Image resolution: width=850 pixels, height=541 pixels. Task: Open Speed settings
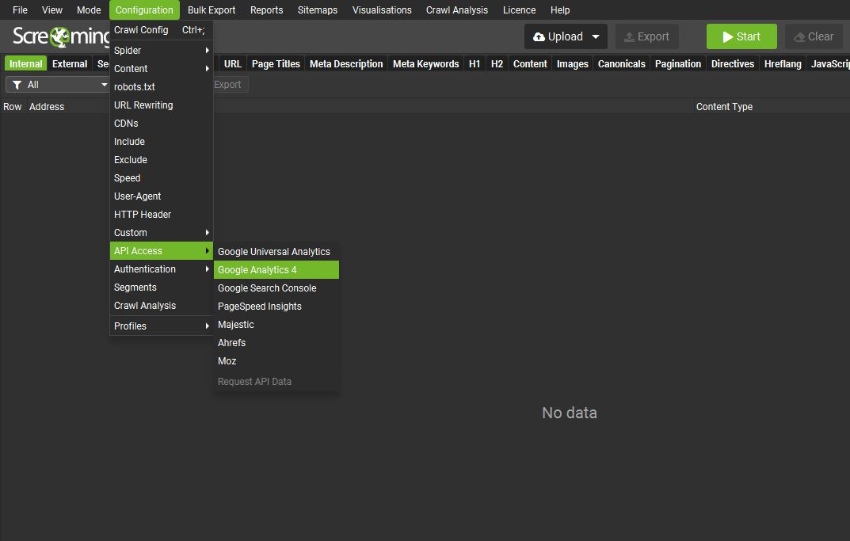click(x=161, y=178)
